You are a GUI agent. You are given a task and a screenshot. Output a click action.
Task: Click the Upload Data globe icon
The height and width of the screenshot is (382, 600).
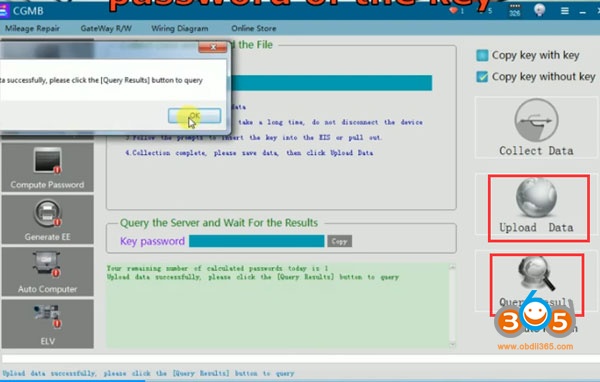536,198
